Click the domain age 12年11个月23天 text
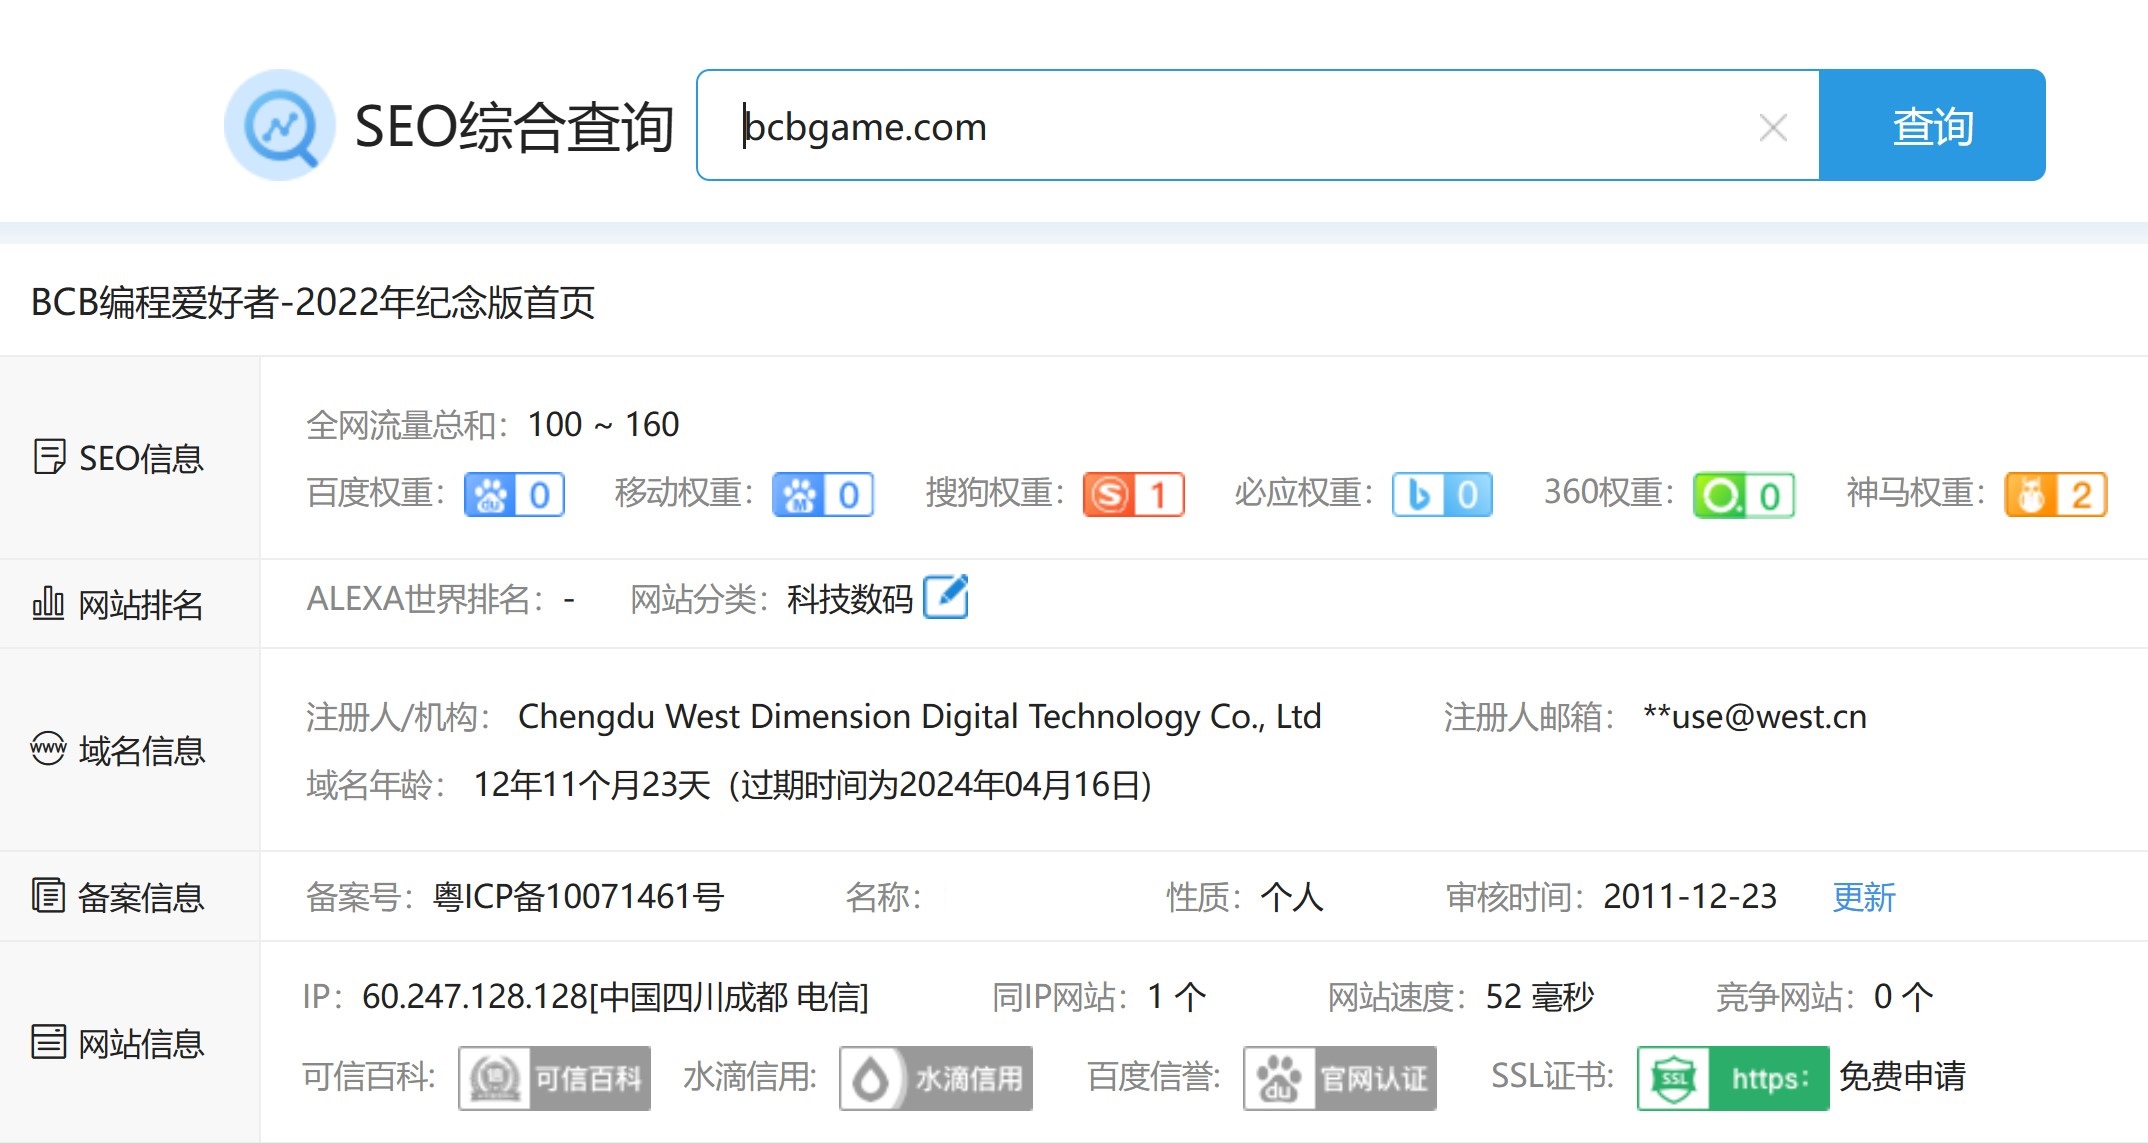This screenshot has width=2148, height=1143. point(591,785)
